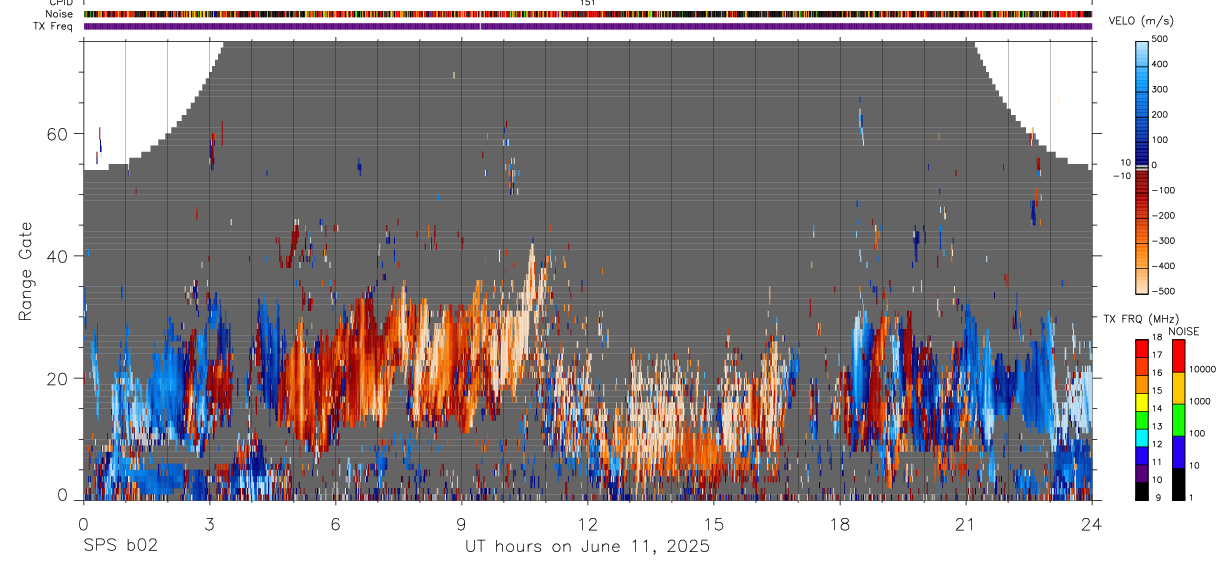
Task: Click the 300 label on the velocity scale
Action: (1160, 89)
